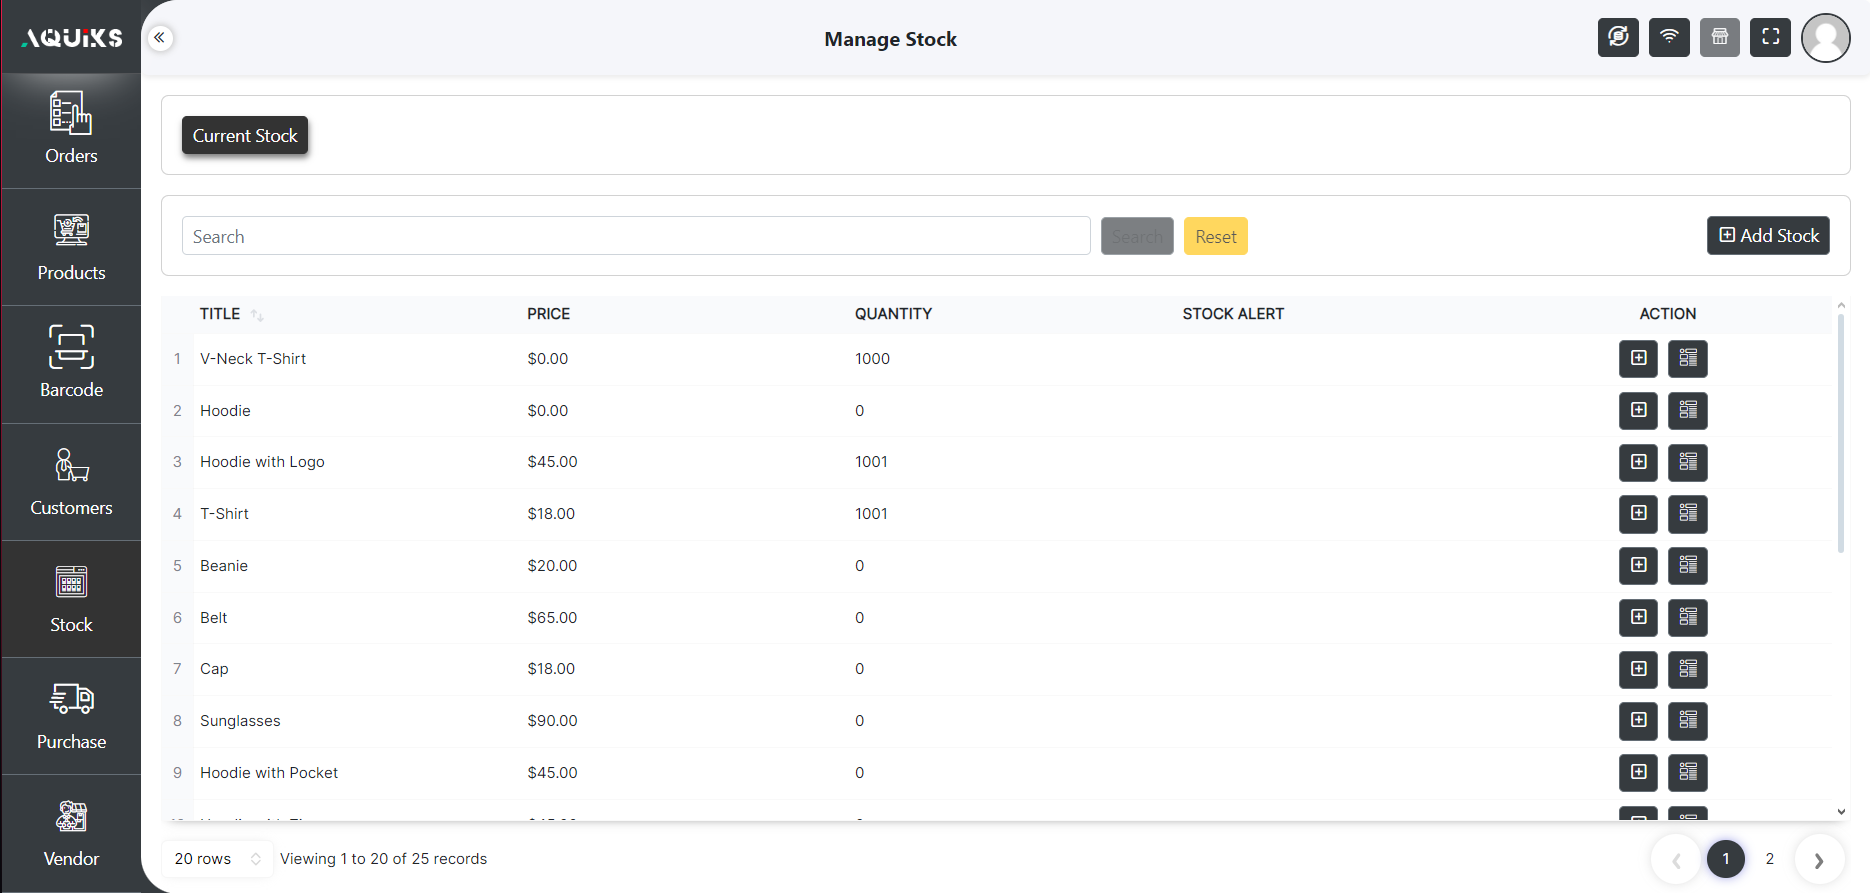Go to page 2 of records
The width and height of the screenshot is (1870, 893).
pos(1770,859)
